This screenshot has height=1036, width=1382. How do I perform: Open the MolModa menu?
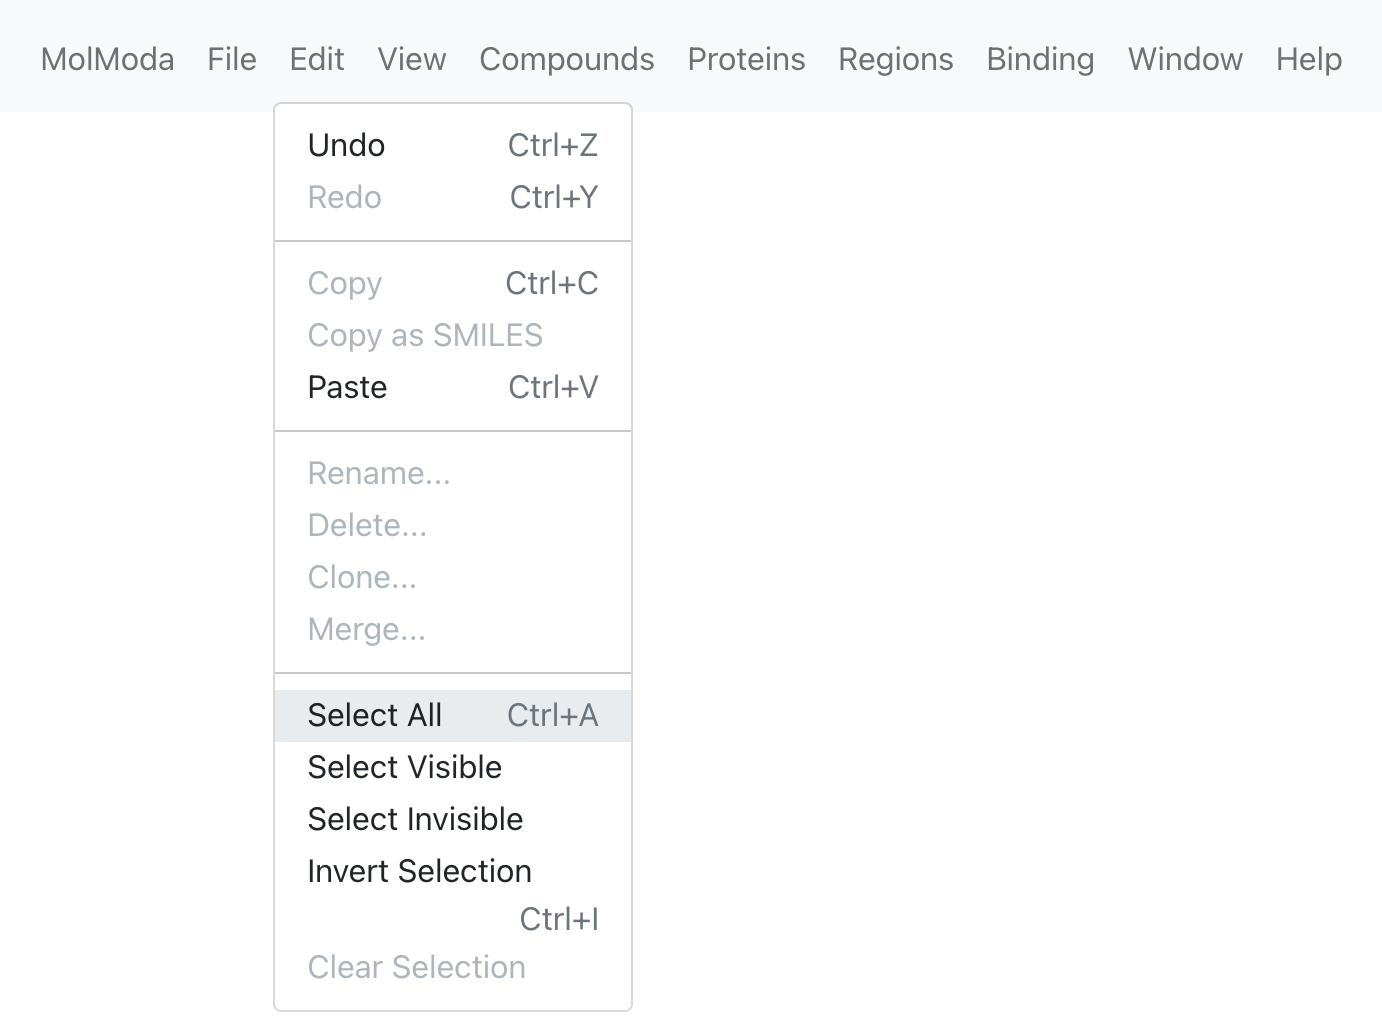coord(107,59)
